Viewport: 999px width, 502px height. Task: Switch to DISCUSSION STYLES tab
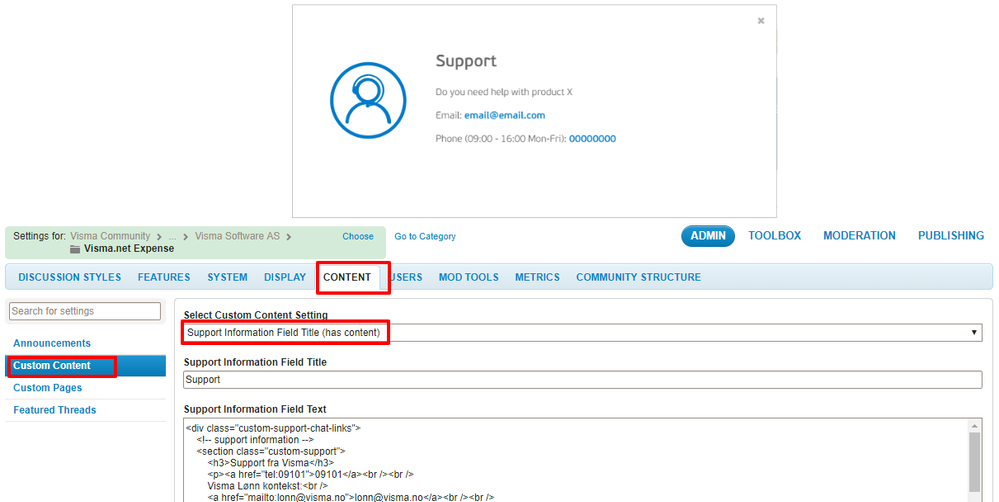(x=69, y=277)
